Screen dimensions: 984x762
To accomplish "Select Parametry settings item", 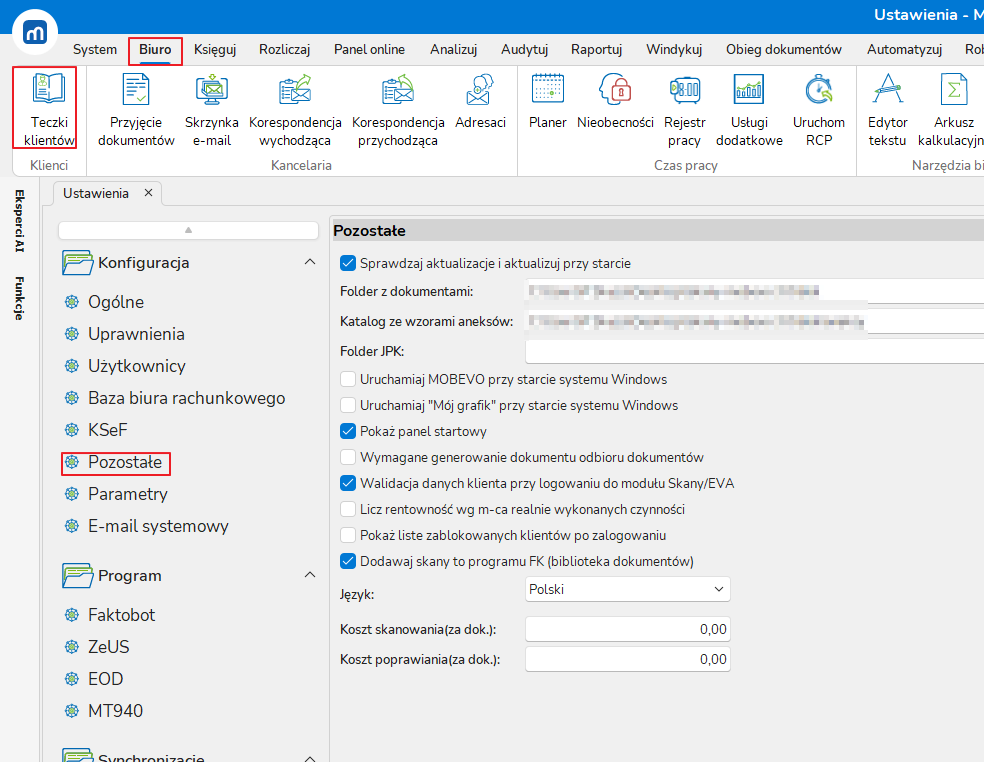I will 116,494.
